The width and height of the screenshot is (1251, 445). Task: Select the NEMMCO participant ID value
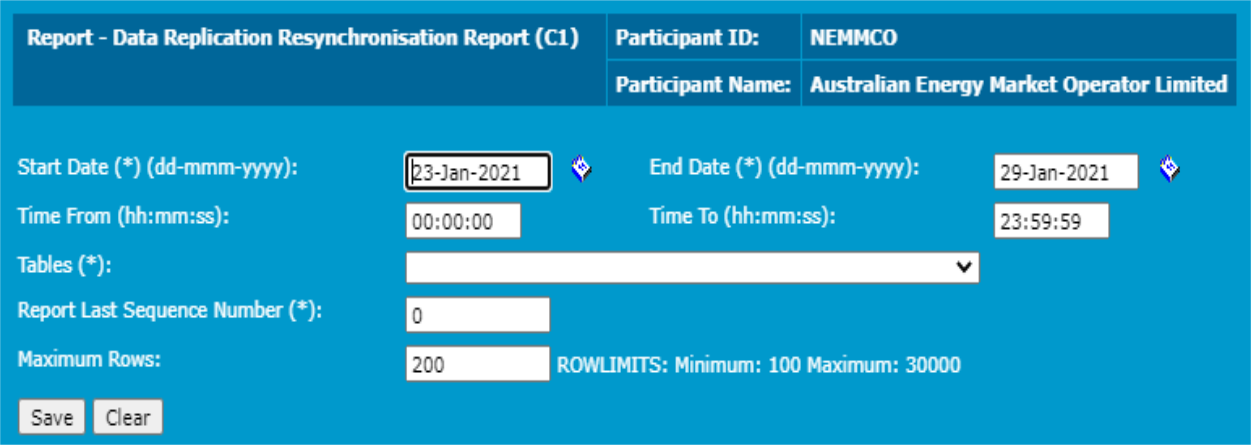point(854,39)
